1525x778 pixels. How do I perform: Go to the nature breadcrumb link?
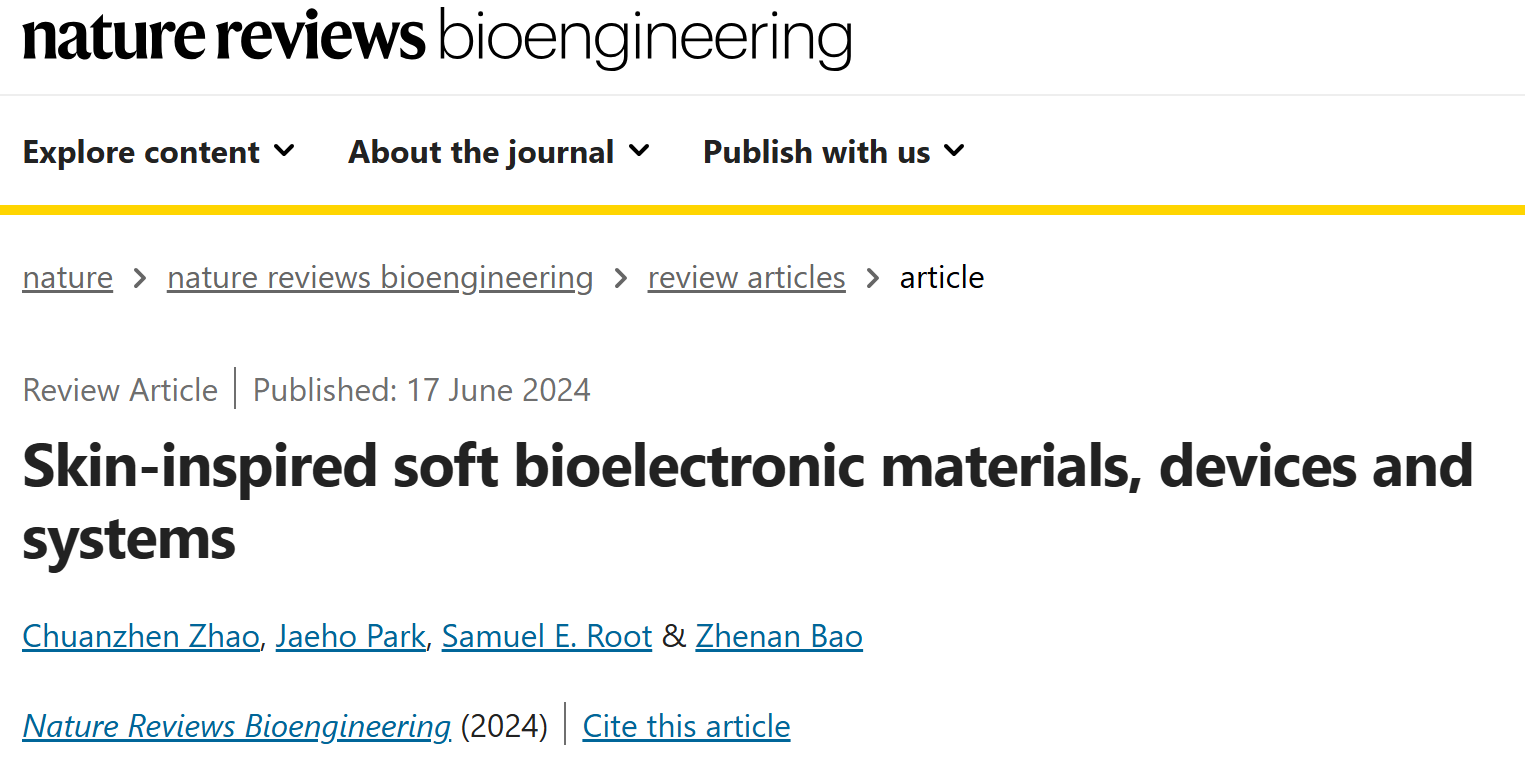pos(67,277)
